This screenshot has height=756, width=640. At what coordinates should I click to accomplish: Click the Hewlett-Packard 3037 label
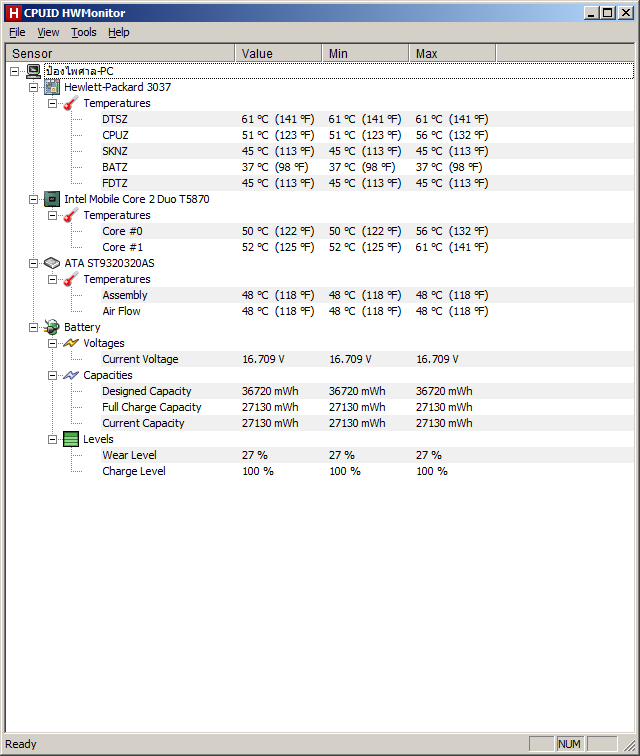click(118, 87)
